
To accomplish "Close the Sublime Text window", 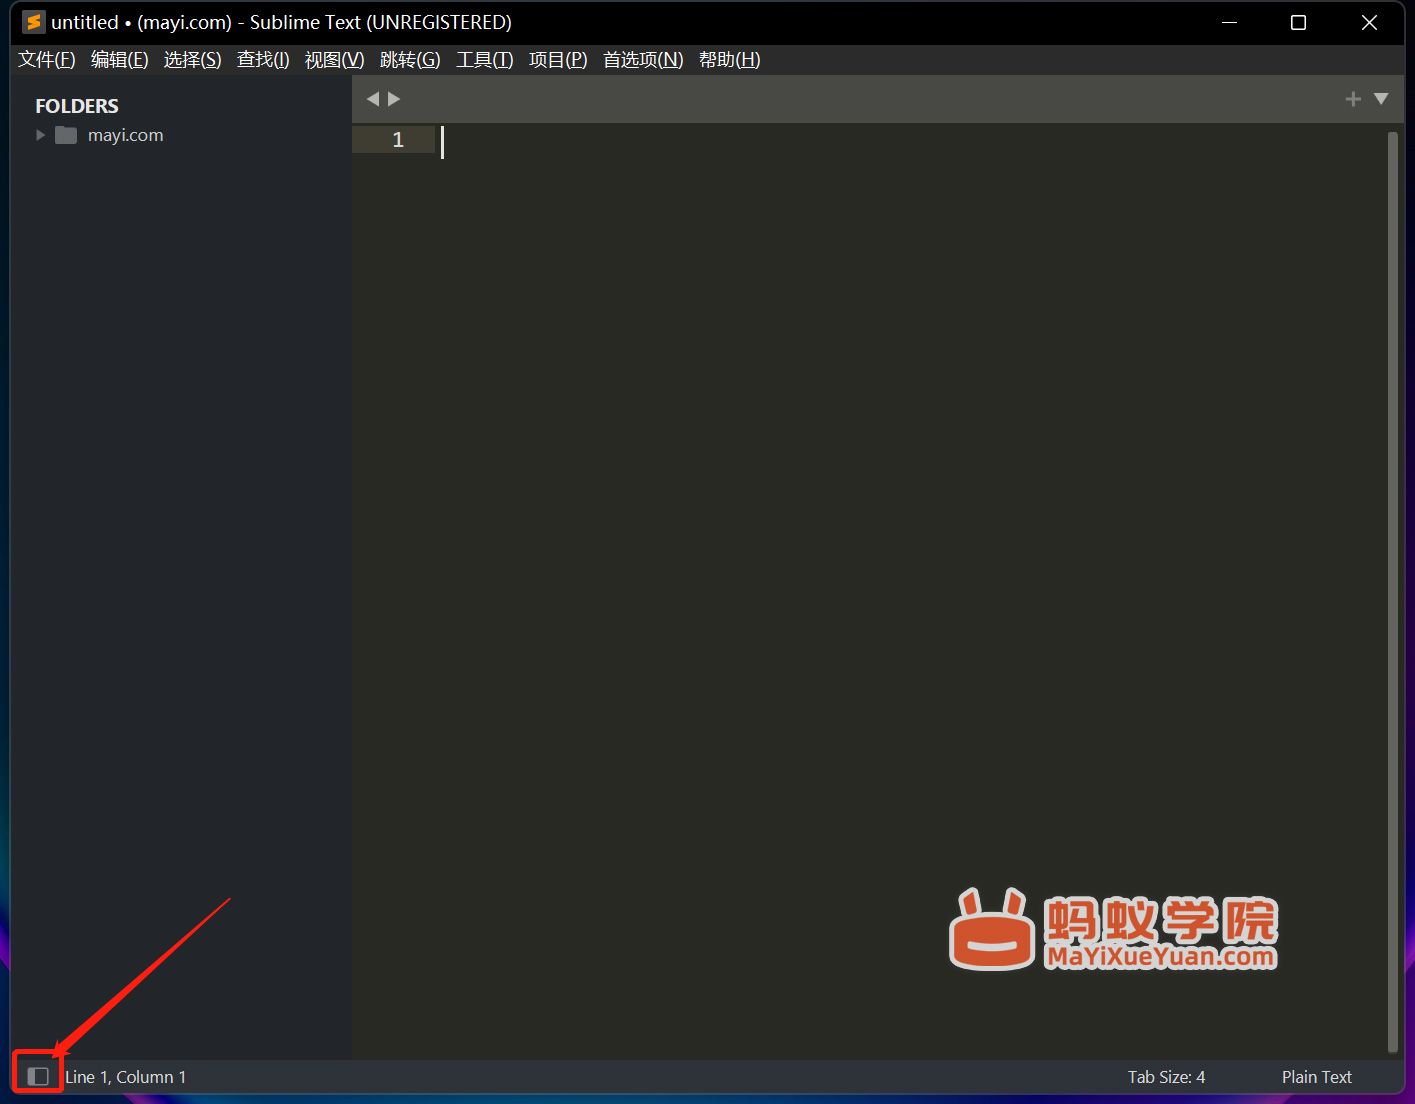I will 1369,22.
